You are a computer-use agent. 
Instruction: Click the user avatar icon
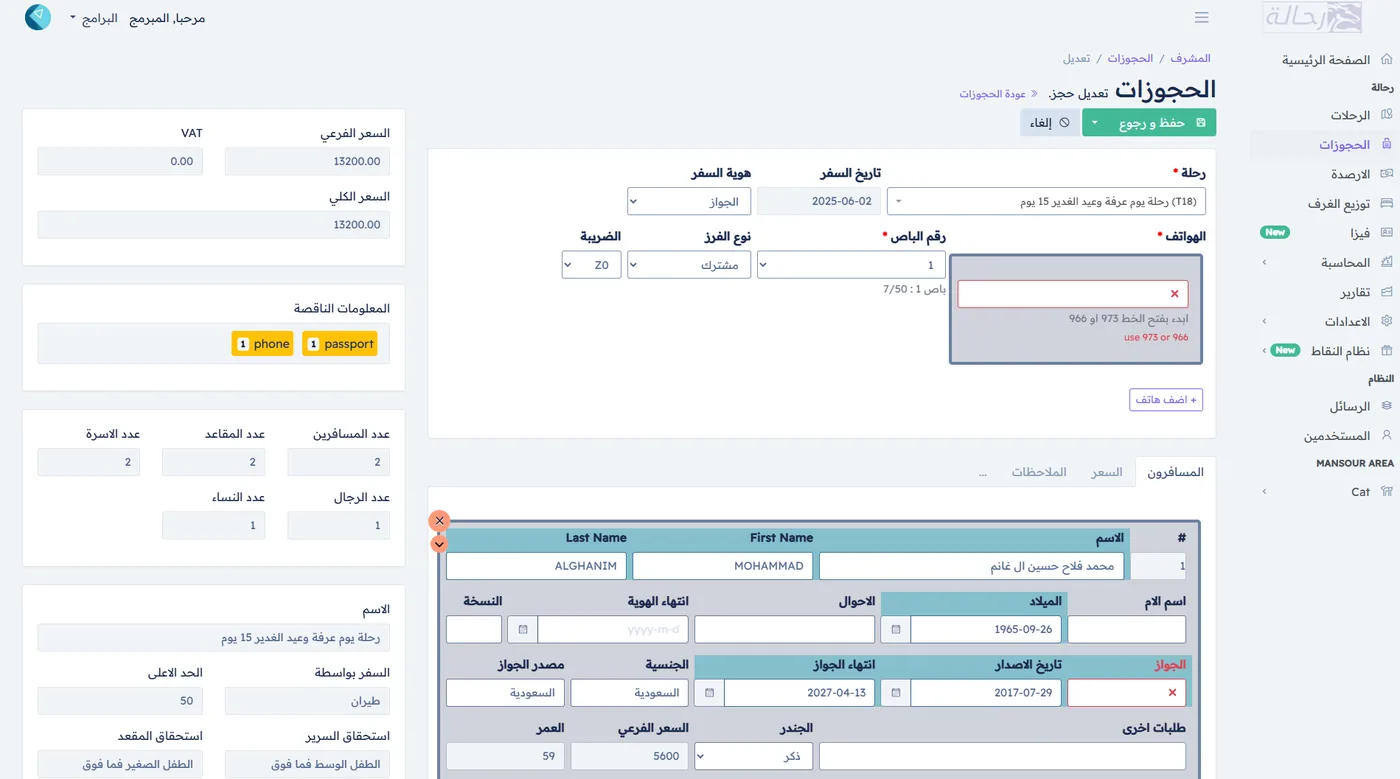click(x=38, y=17)
